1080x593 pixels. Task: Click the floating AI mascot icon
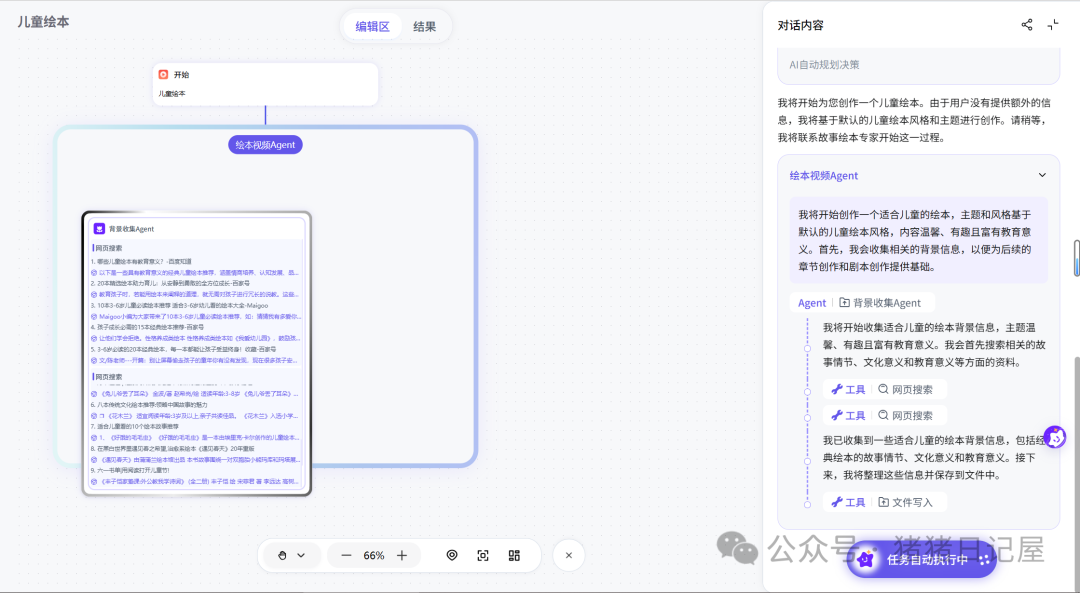1056,436
